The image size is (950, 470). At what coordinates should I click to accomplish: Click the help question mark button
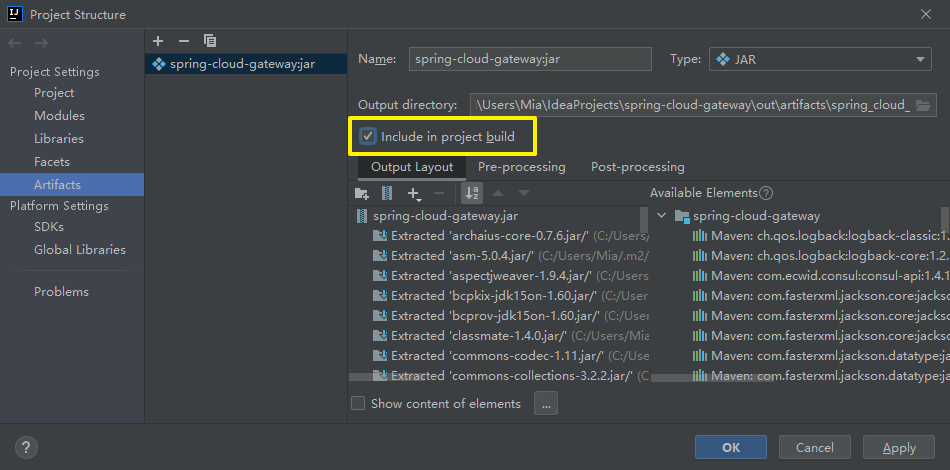25,448
